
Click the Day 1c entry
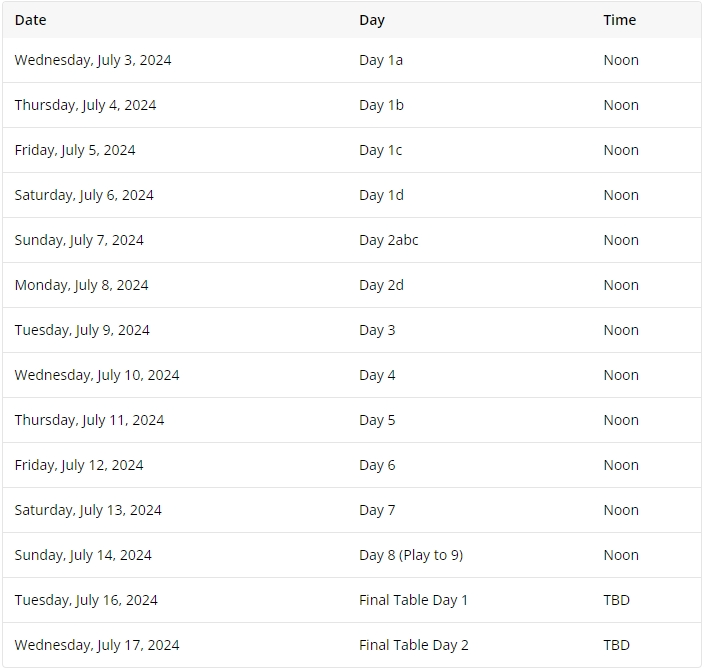tap(380, 150)
